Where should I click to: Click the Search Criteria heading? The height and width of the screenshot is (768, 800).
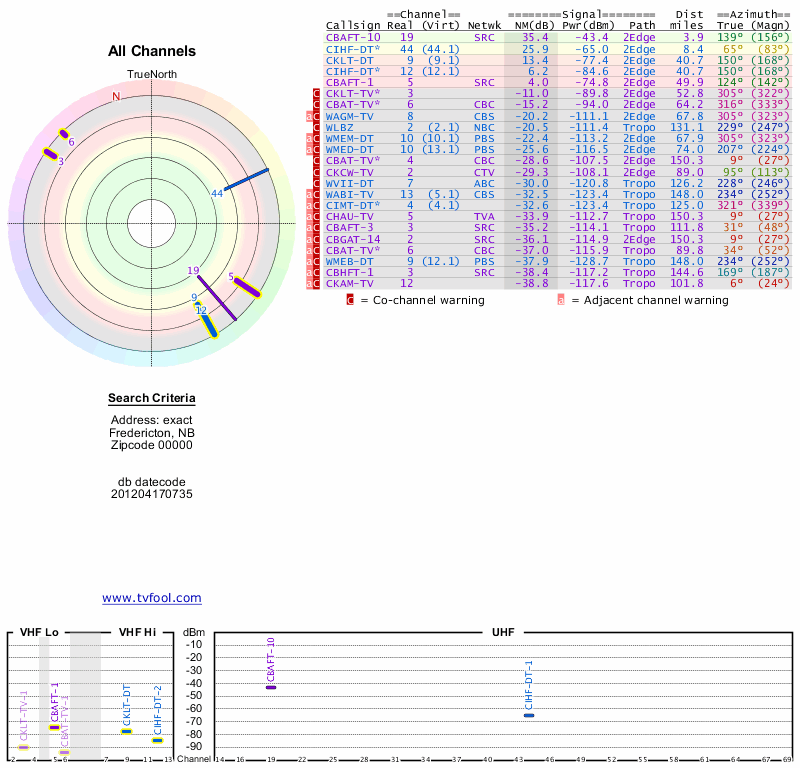tap(152, 399)
